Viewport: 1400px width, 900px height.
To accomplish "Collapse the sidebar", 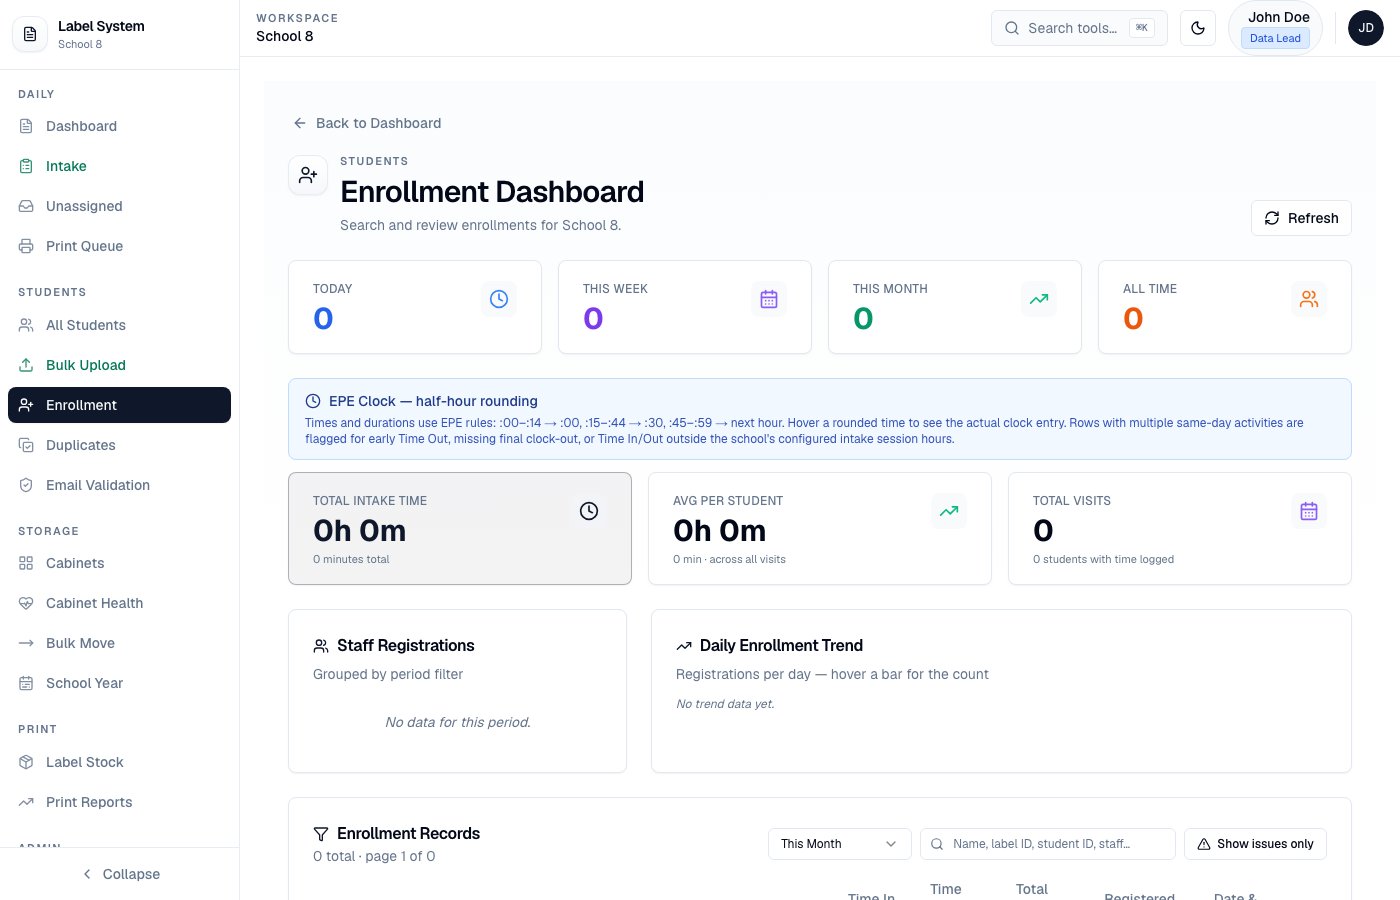I will point(120,874).
